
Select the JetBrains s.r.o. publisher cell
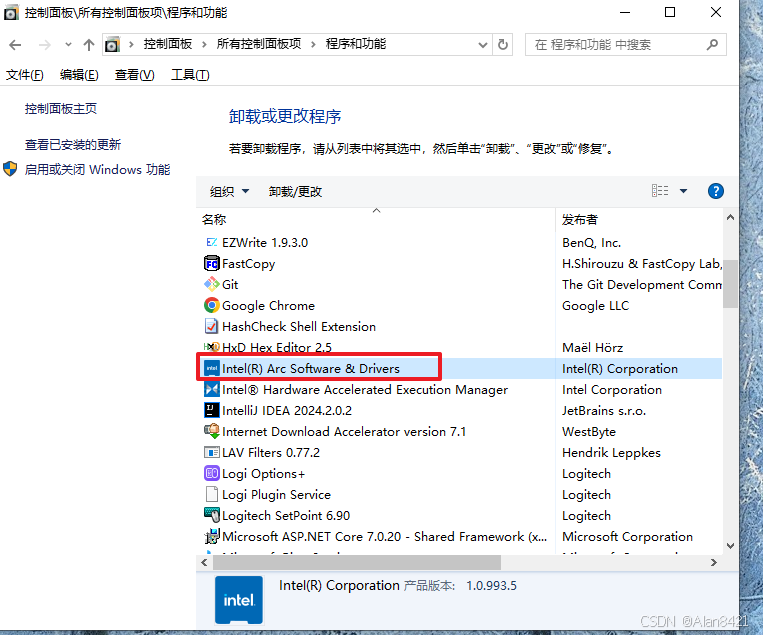click(x=604, y=411)
